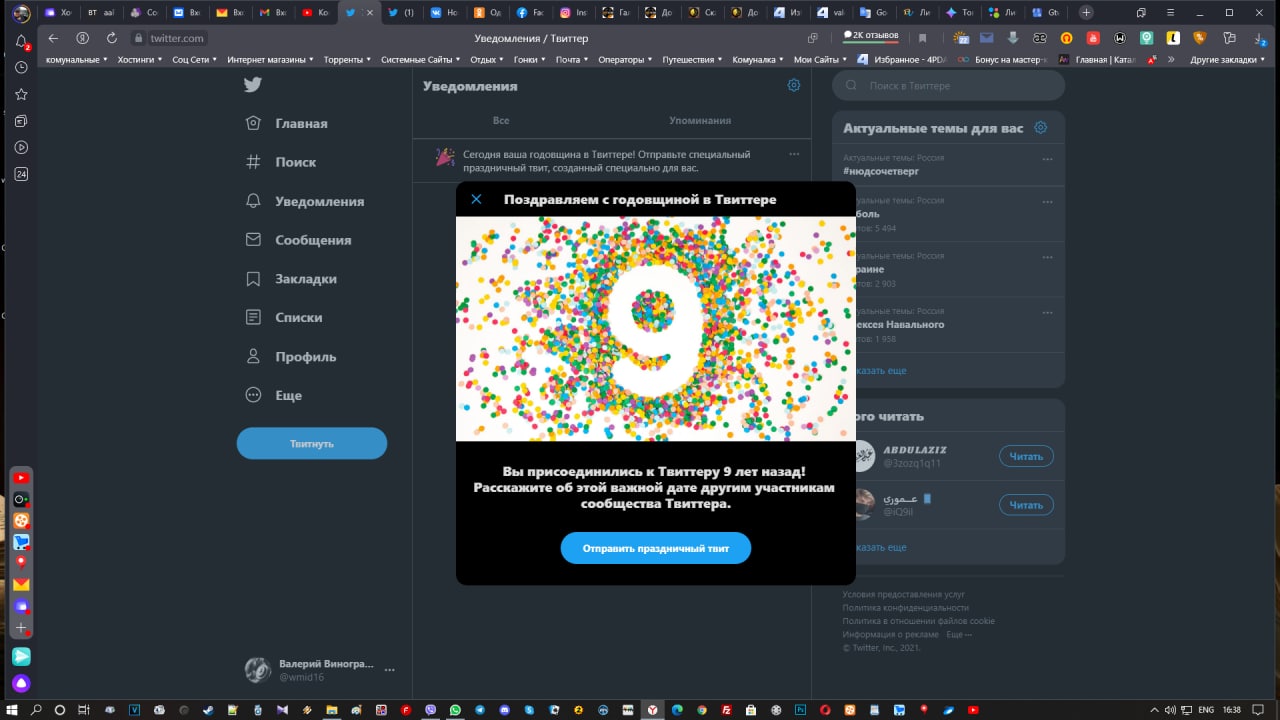The width and height of the screenshot is (1280, 720).
Task: Open the trend #нюдсочетверг
Action: click(881, 171)
